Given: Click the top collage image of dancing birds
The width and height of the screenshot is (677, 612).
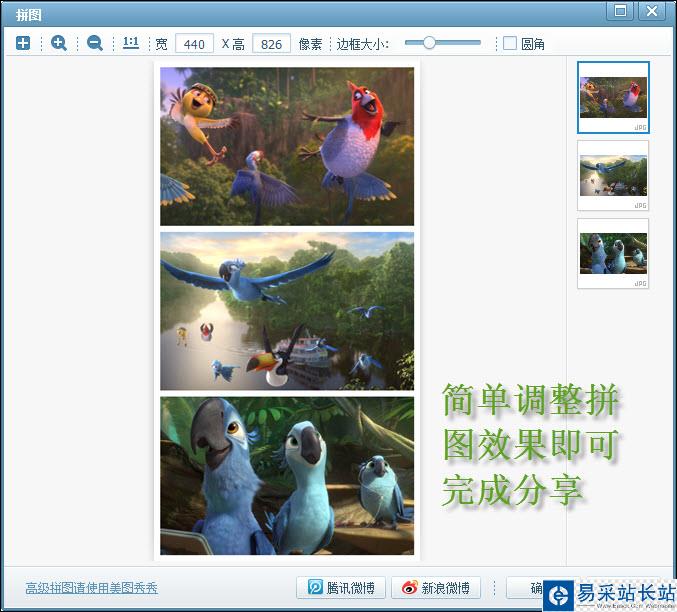Looking at the screenshot, I should click(x=287, y=146).
